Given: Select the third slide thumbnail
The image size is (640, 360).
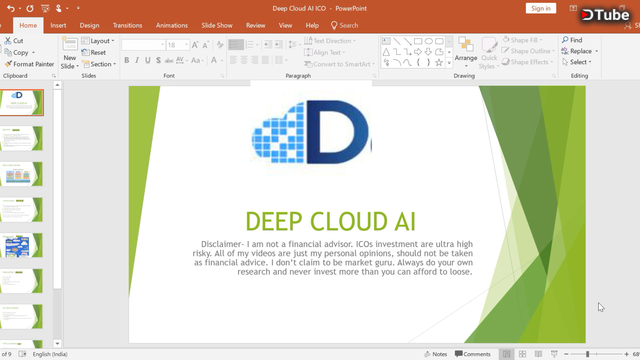Looking at the screenshot, I should 21,174.
